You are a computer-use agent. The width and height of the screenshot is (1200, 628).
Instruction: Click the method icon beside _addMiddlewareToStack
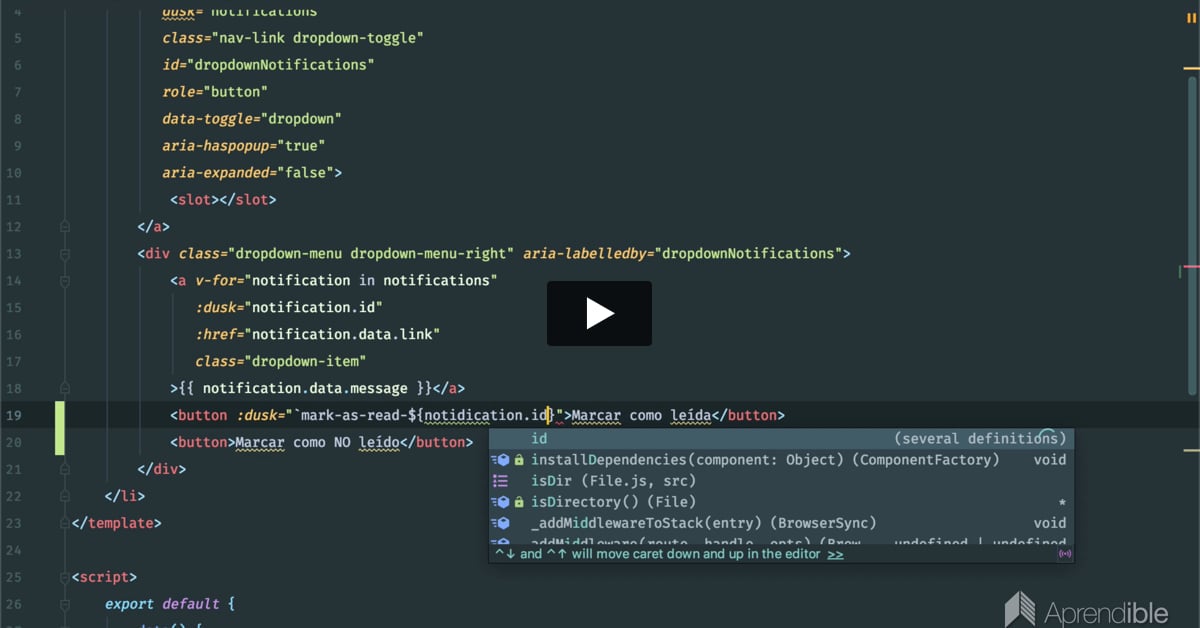pyautogui.click(x=500, y=523)
